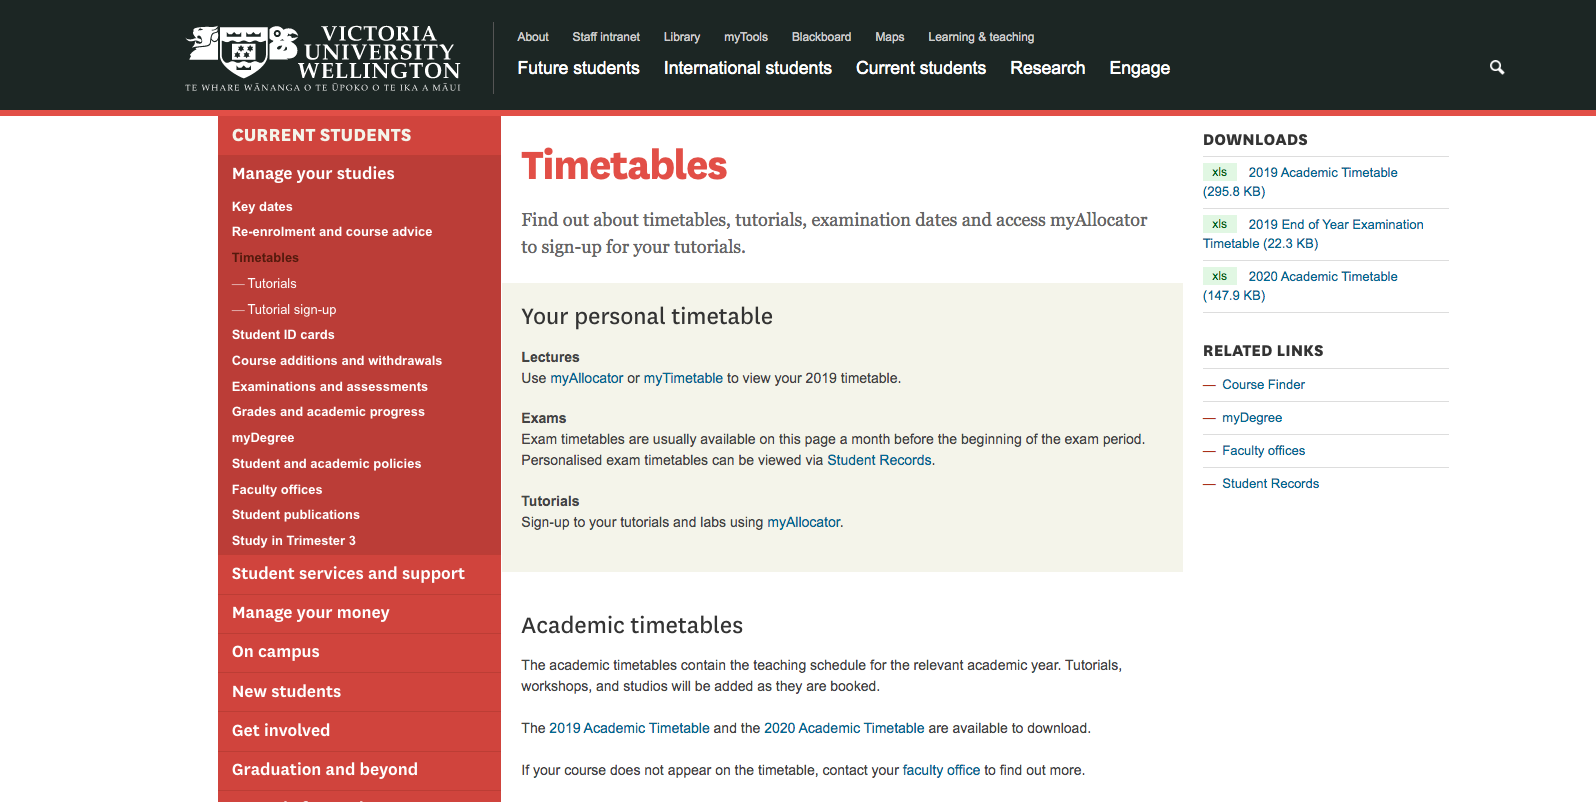Select Engage navigation item
1596x802 pixels.
(1139, 68)
